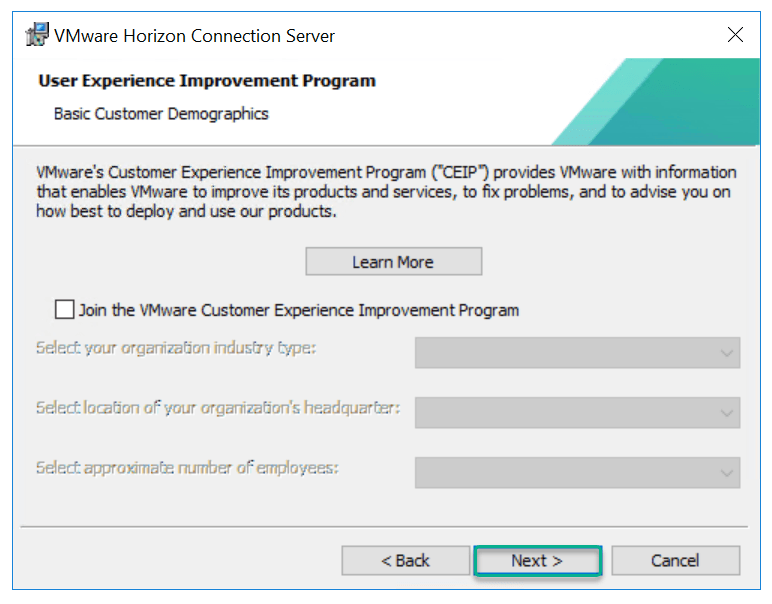Enable the Join VMware CEIP checkbox
This screenshot has width=772, height=604.
pos(66,309)
